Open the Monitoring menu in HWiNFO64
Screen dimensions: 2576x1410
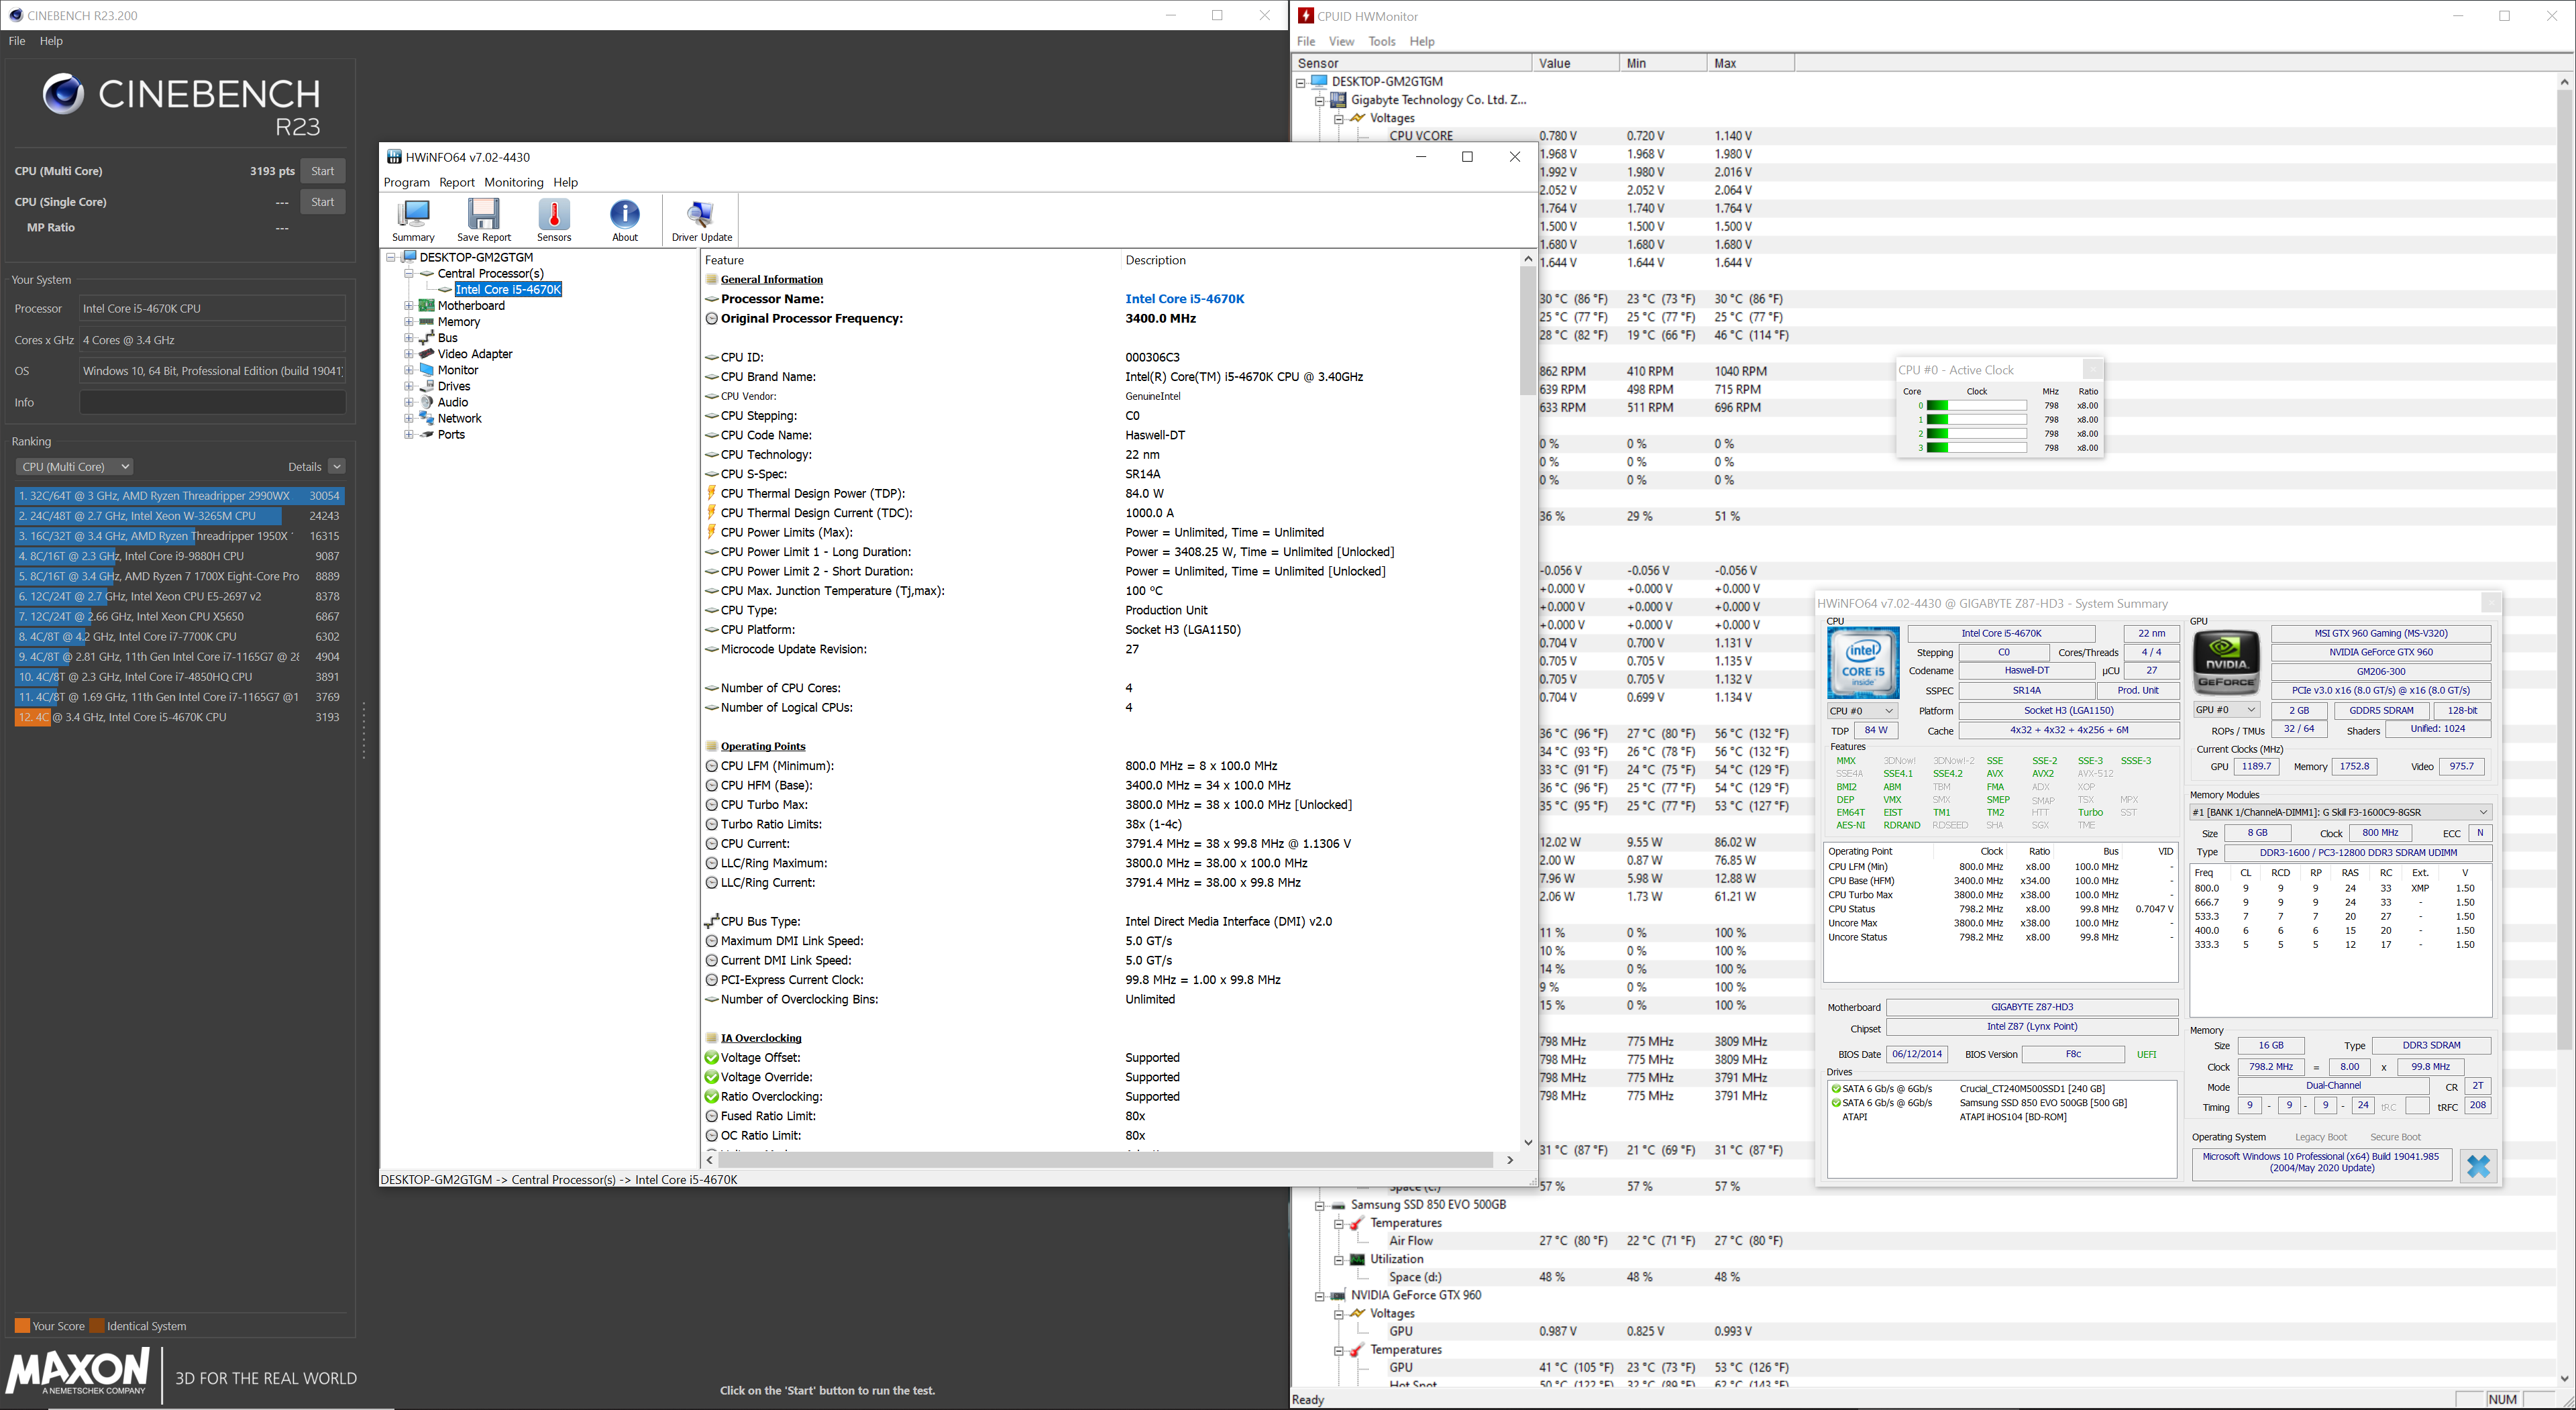[513, 183]
